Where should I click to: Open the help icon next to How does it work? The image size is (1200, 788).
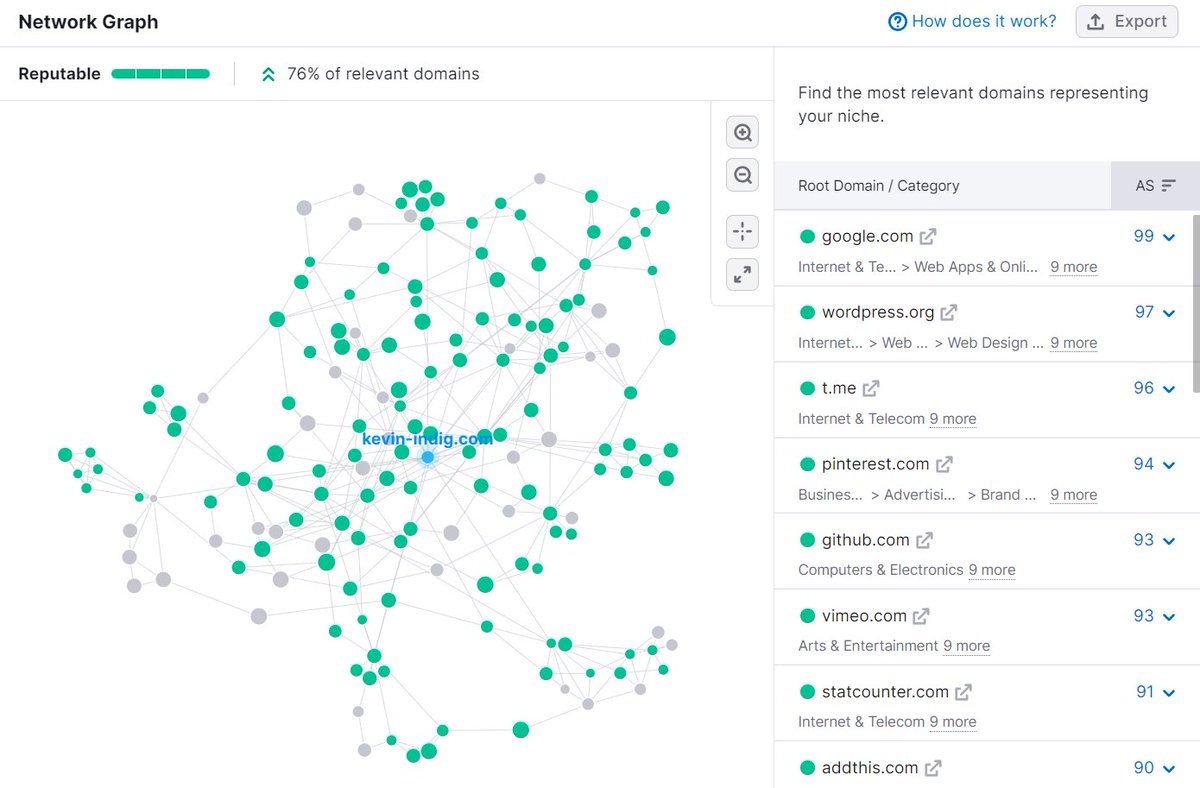pyautogui.click(x=897, y=20)
